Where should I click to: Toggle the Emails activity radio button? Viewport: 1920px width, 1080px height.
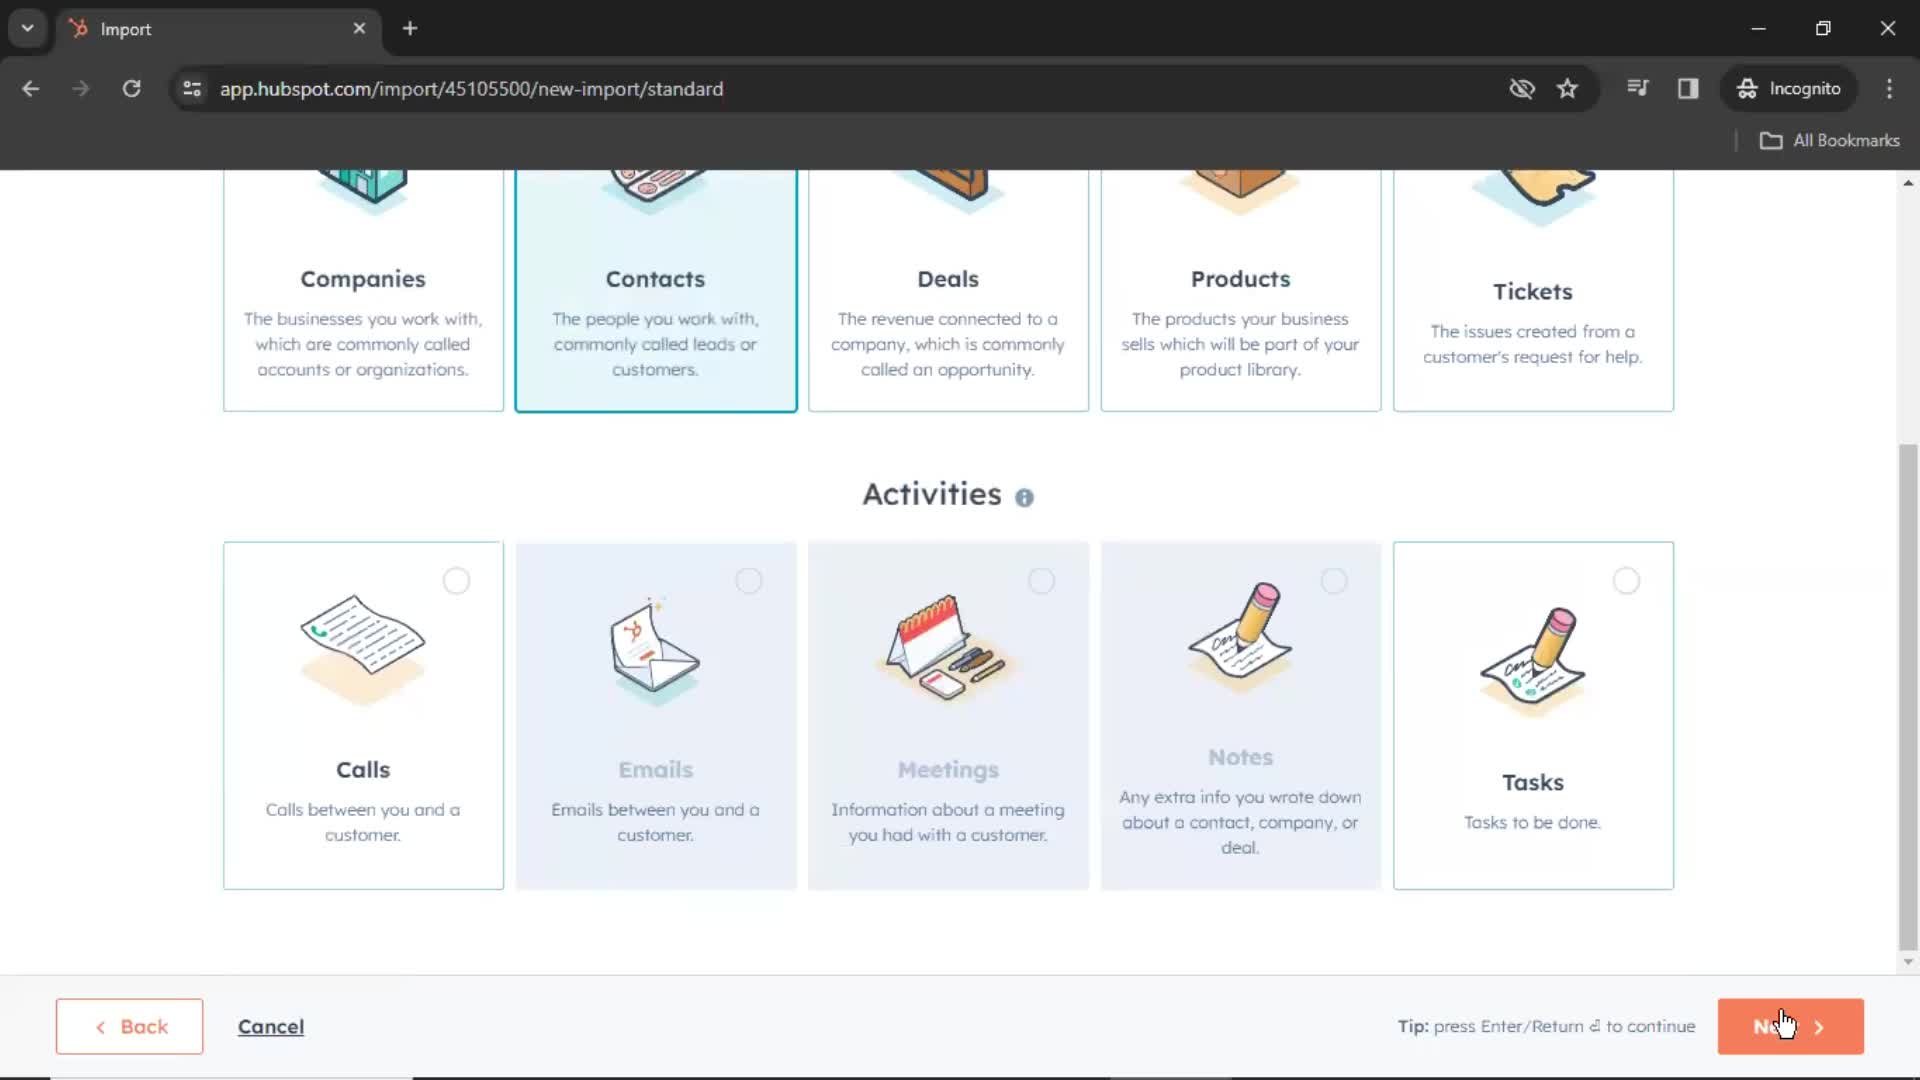coord(749,580)
